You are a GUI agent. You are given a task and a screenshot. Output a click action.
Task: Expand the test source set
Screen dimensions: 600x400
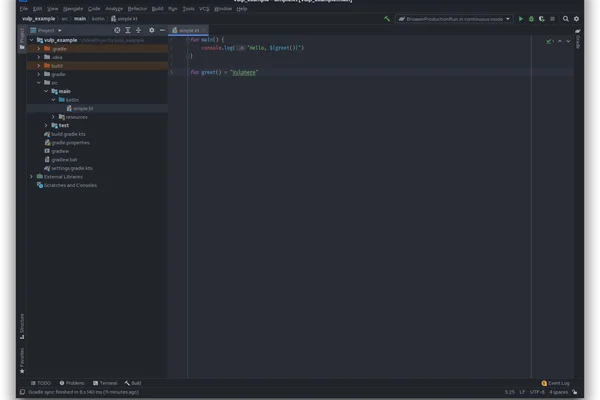click(46, 125)
